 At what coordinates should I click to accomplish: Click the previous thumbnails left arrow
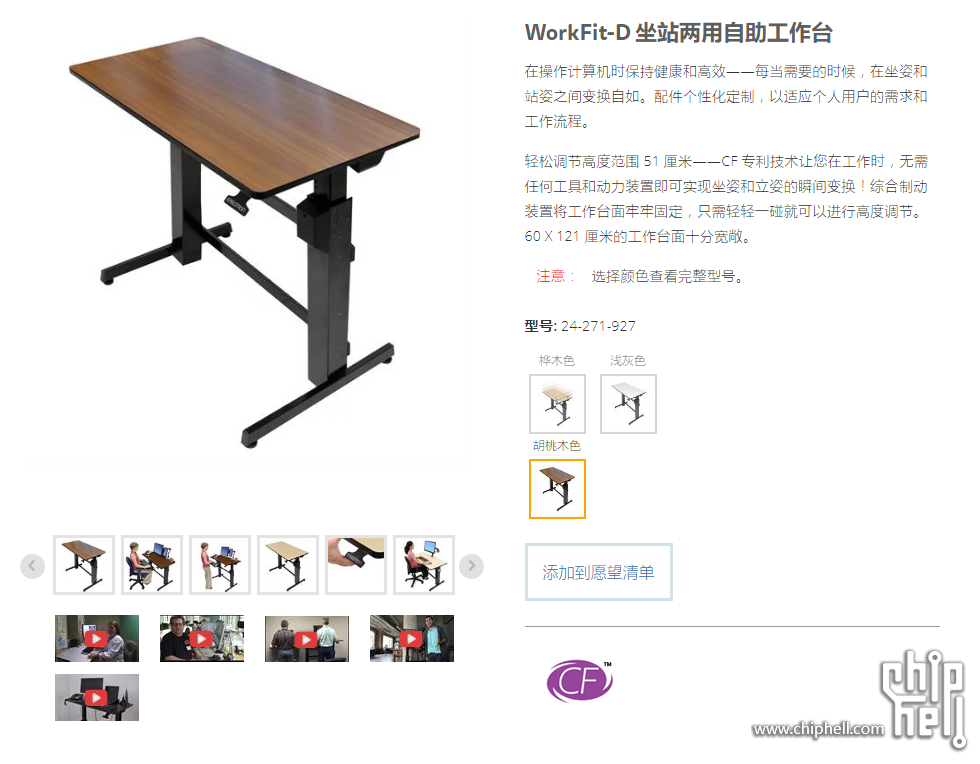pyautogui.click(x=32, y=566)
